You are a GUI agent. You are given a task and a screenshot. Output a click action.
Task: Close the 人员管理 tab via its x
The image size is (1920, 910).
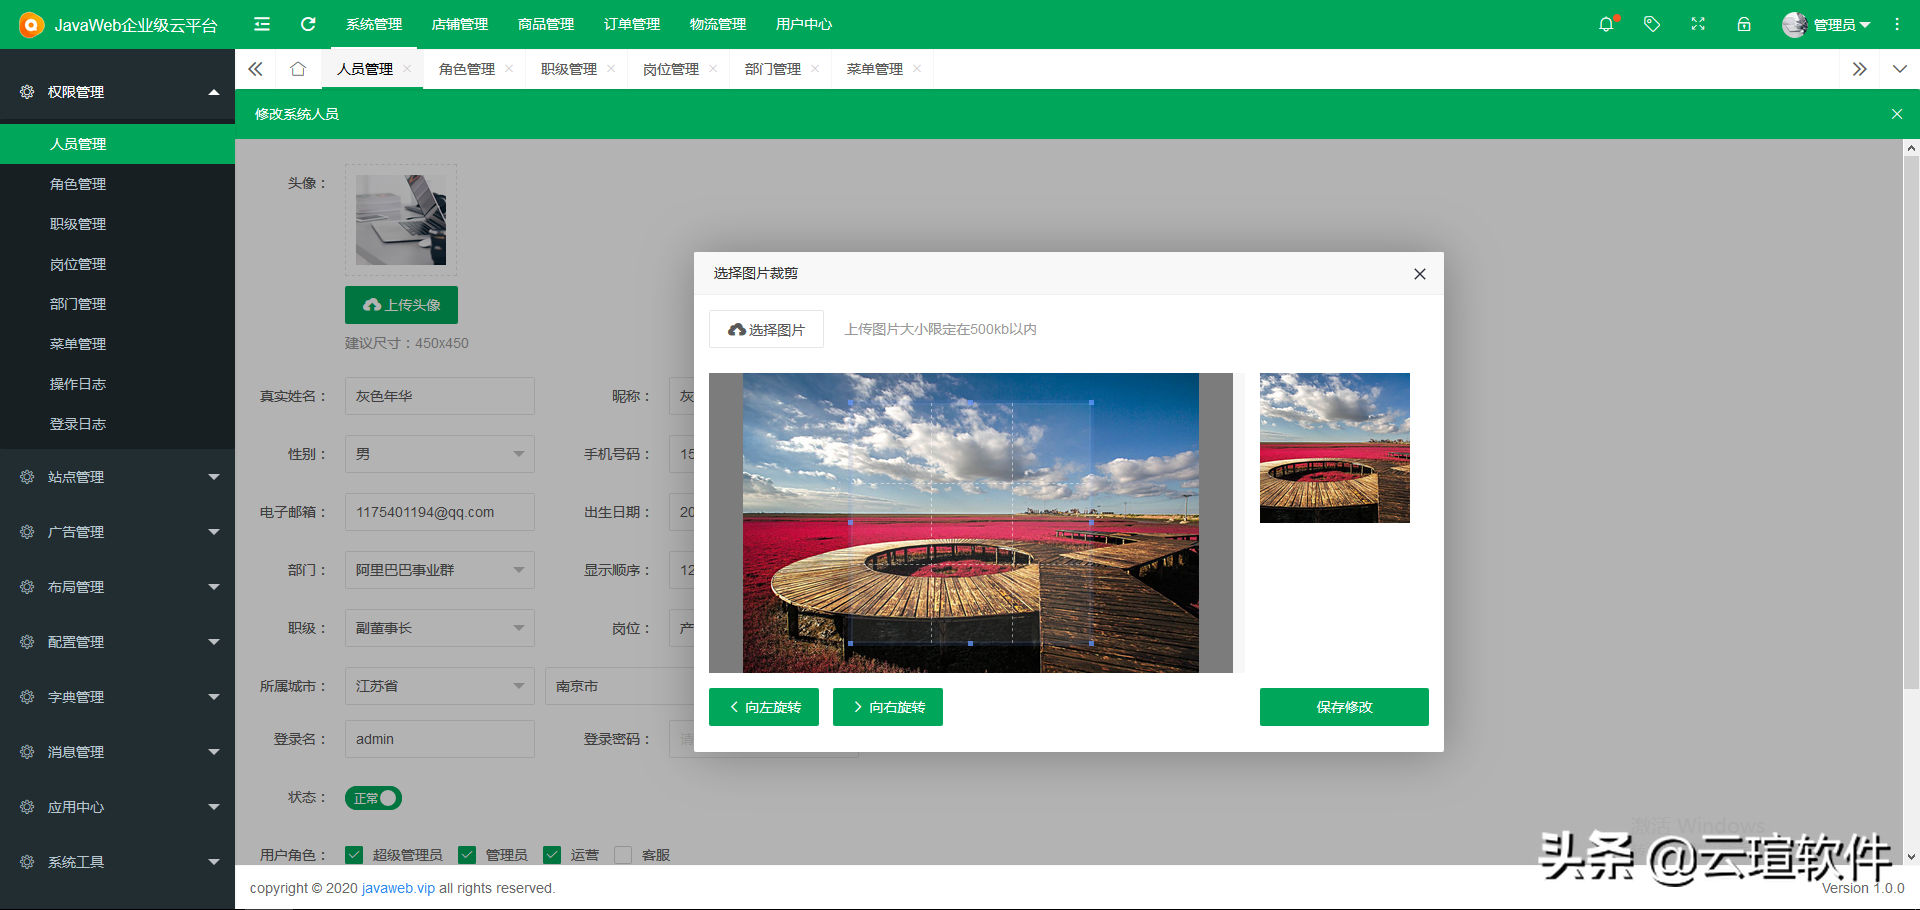tap(407, 69)
